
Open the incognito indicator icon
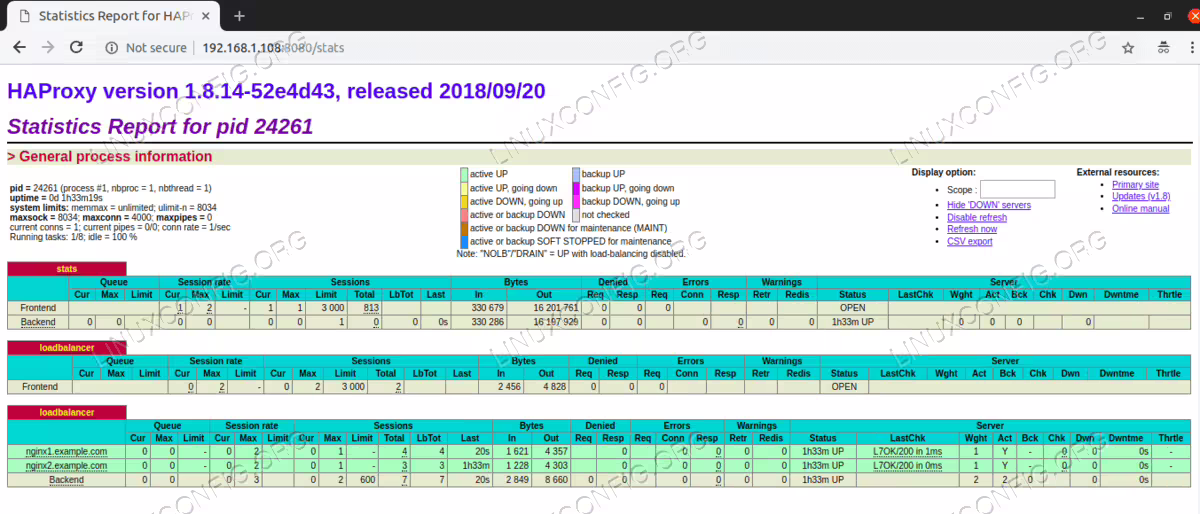click(x=1162, y=48)
